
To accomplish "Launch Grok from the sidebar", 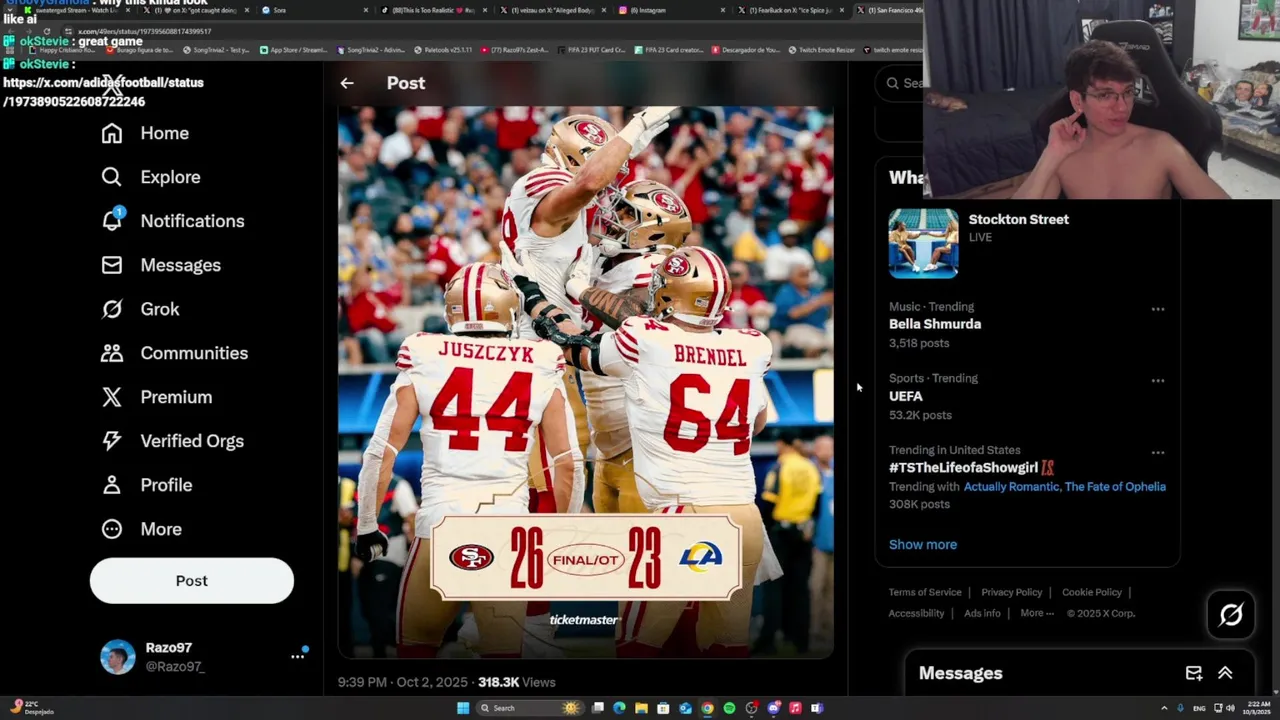I will point(140,309).
